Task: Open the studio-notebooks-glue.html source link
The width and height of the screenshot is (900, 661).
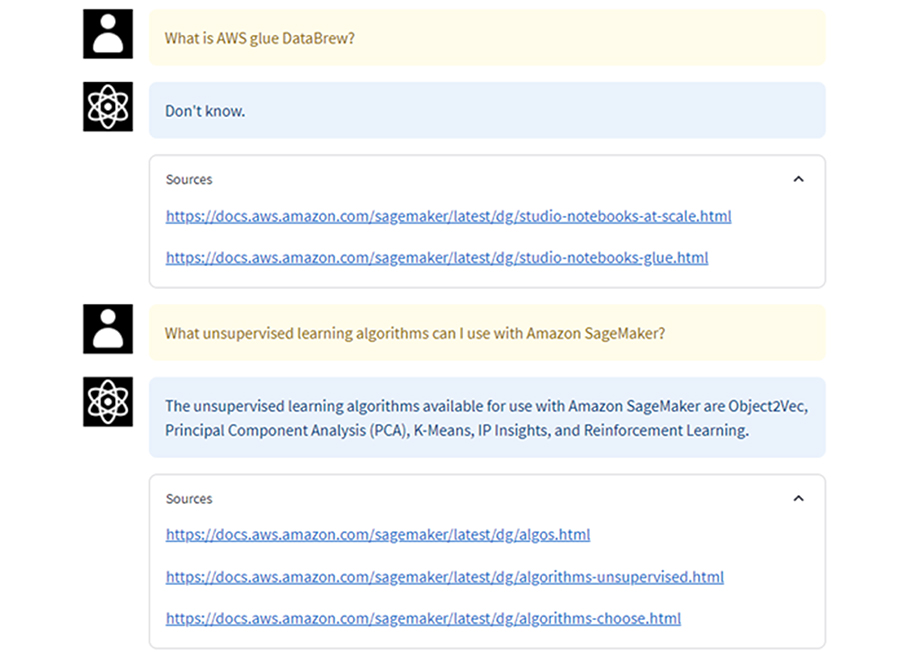Action: [437, 258]
